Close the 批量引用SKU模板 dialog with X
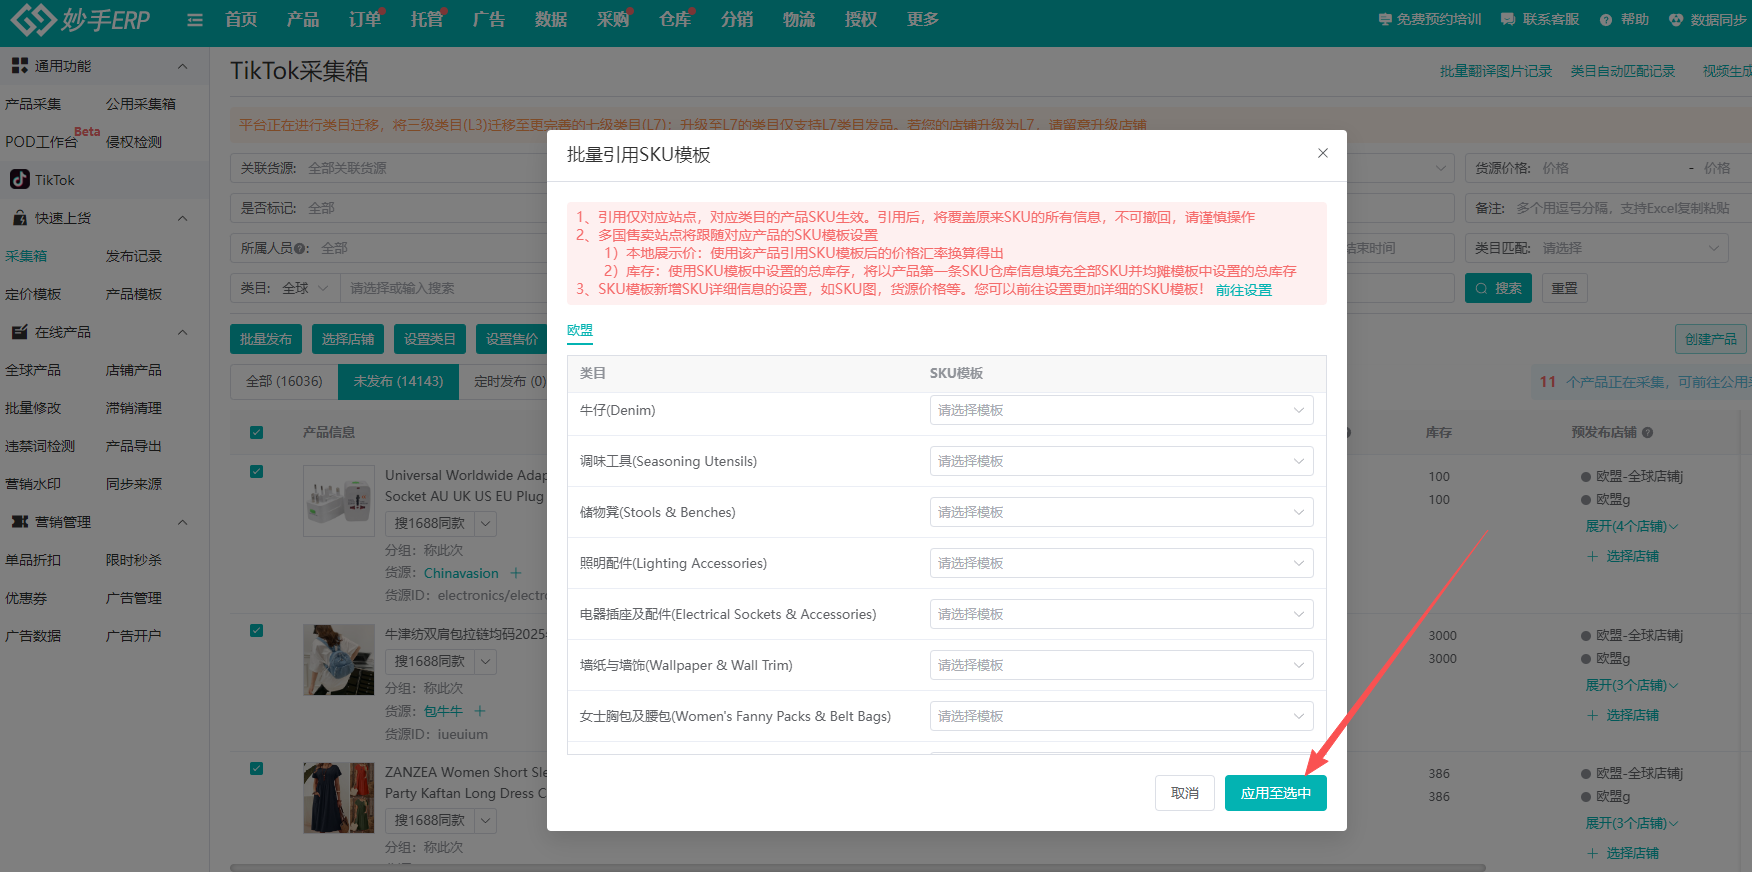 click(x=1322, y=153)
